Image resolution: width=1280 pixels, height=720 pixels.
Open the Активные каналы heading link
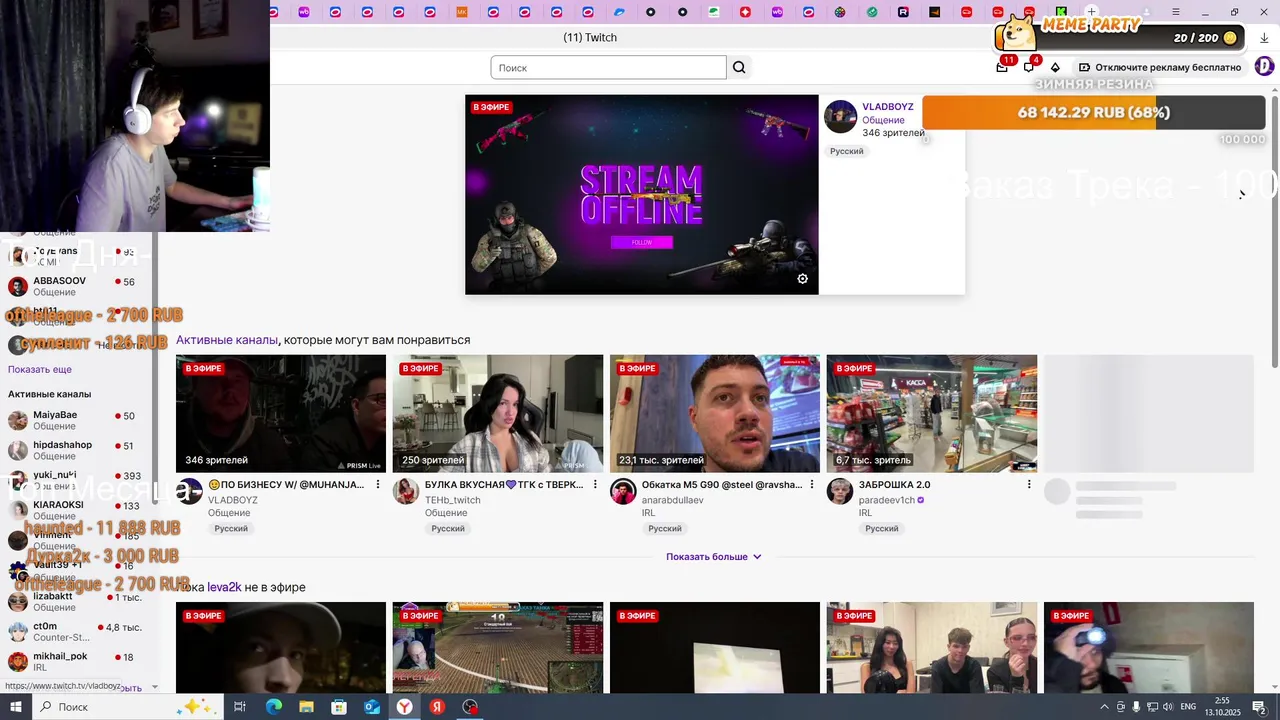[x=227, y=340]
